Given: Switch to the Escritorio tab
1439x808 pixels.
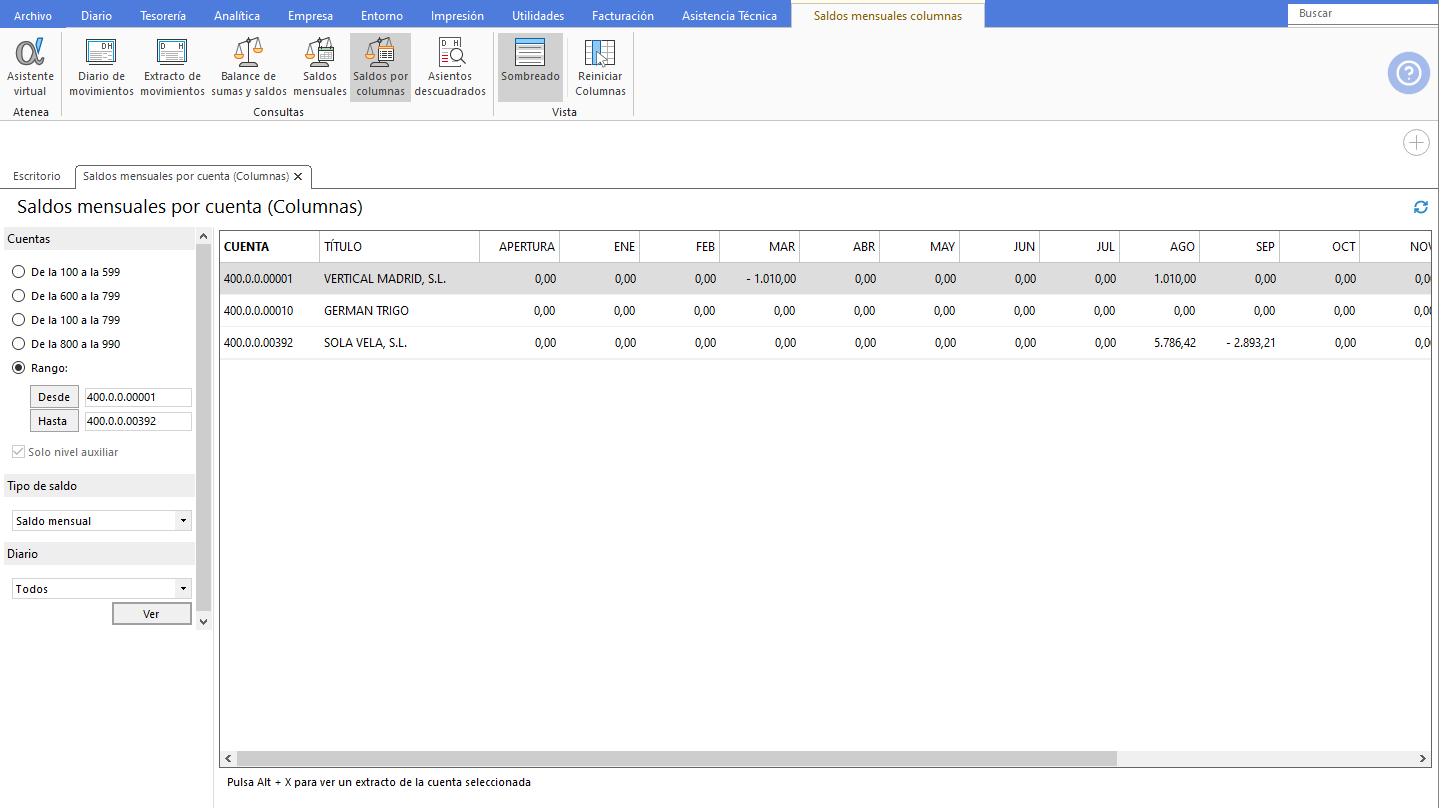Looking at the screenshot, I should click(x=37, y=176).
